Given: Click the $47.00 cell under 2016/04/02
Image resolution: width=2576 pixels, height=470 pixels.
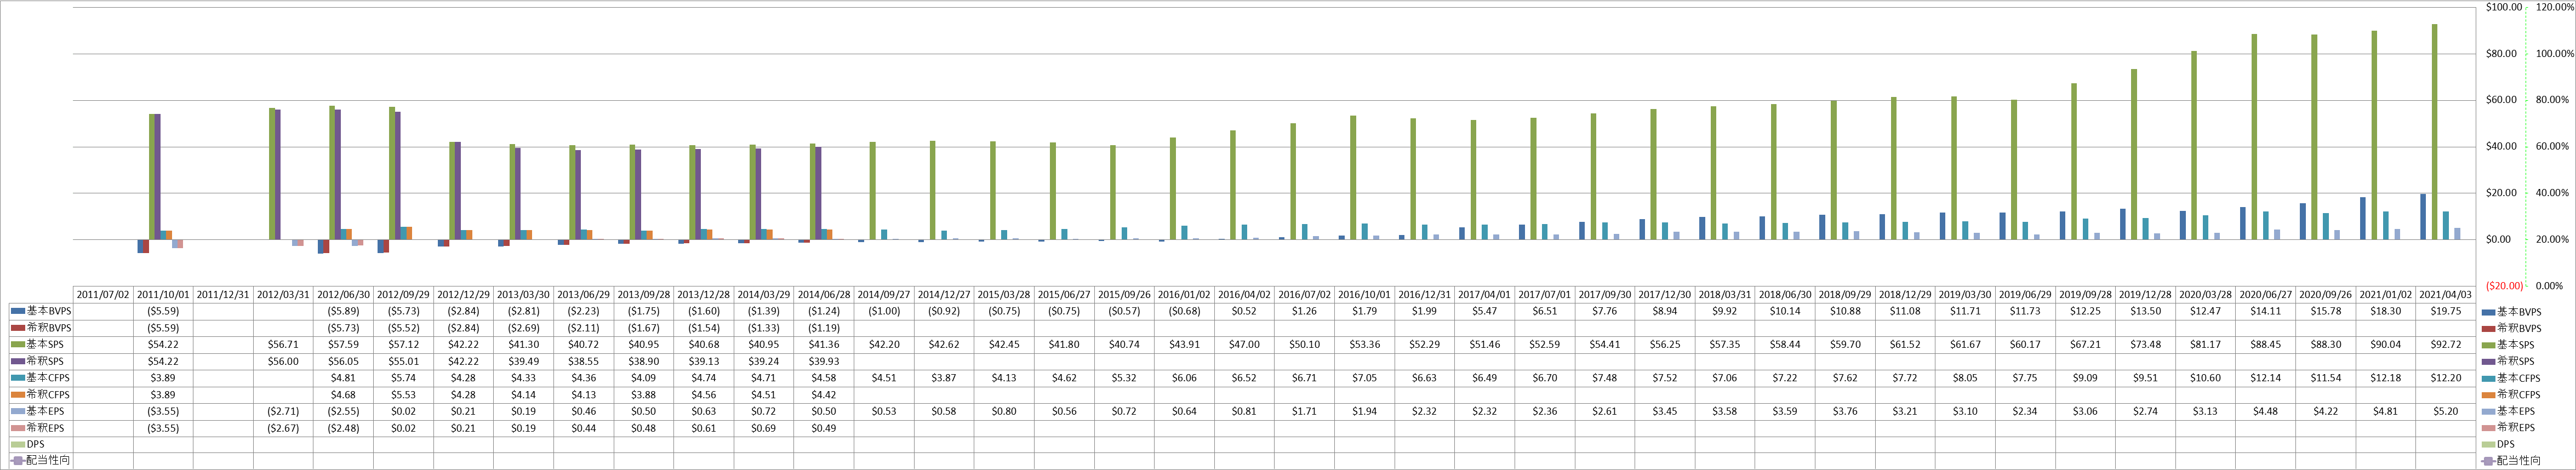Looking at the screenshot, I should coord(1245,344).
